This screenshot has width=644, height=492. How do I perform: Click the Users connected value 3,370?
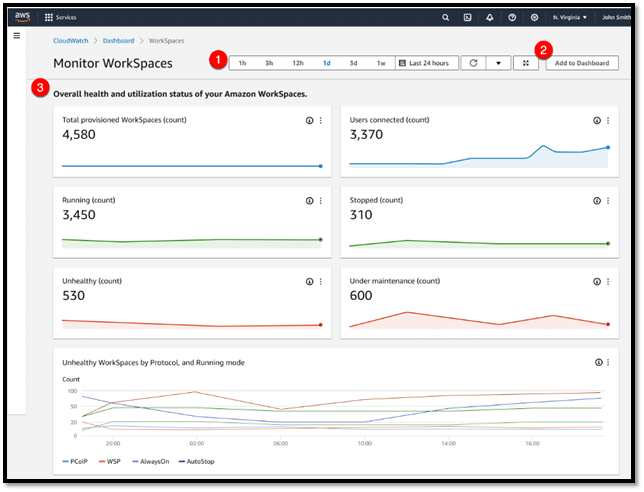tap(366, 135)
